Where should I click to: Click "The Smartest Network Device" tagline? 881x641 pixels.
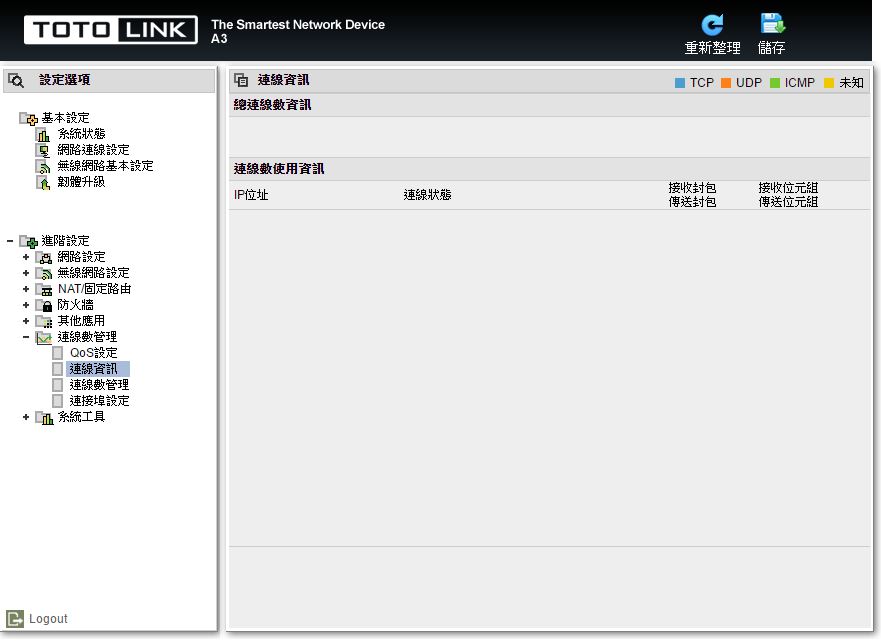point(298,25)
